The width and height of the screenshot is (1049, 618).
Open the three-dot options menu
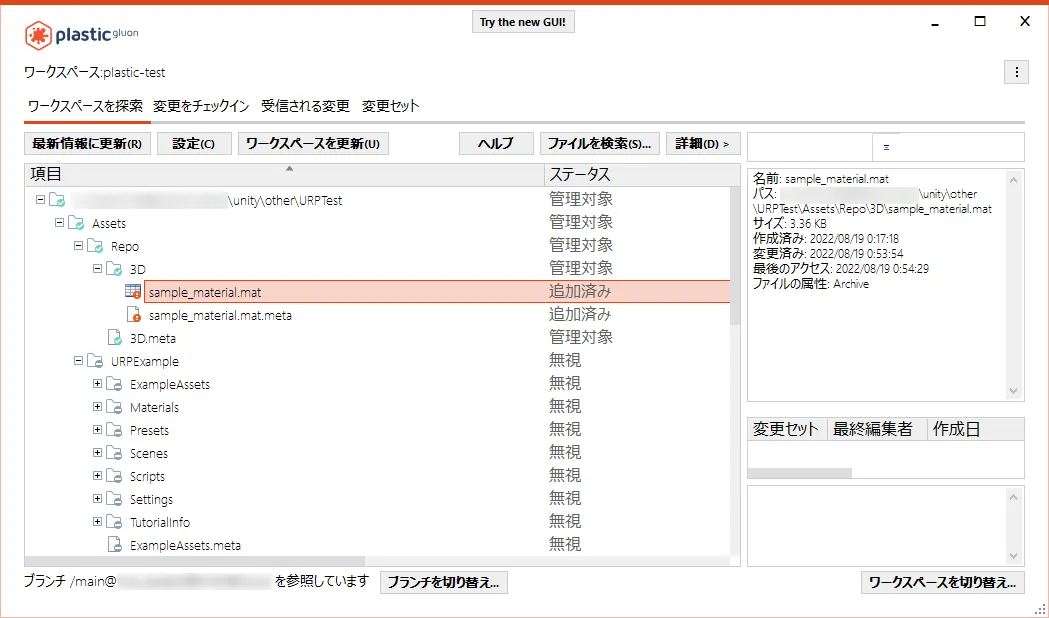(1016, 72)
